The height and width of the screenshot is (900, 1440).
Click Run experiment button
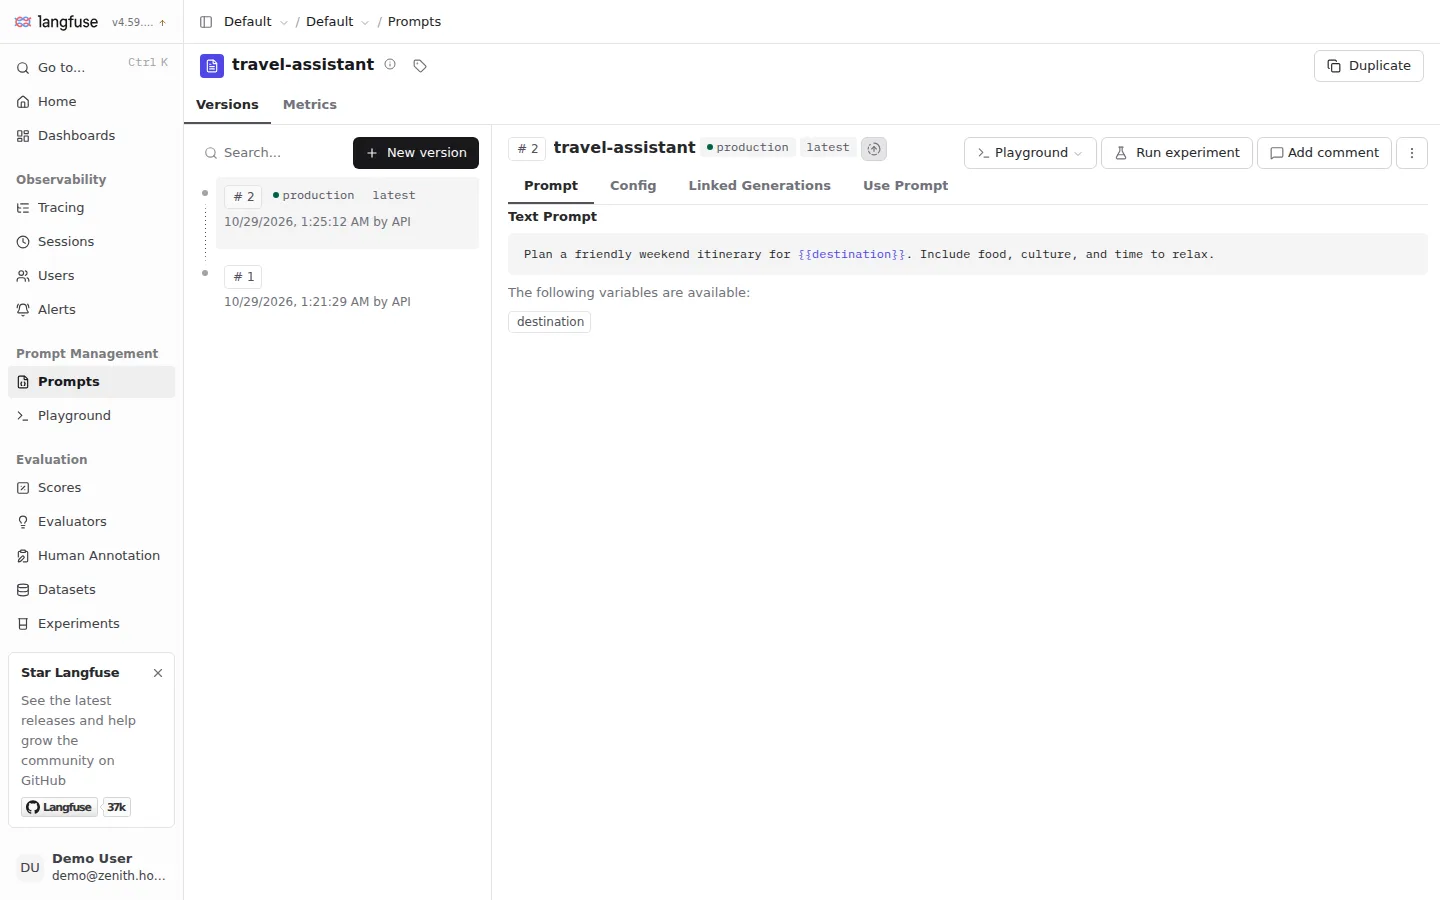click(x=1177, y=153)
